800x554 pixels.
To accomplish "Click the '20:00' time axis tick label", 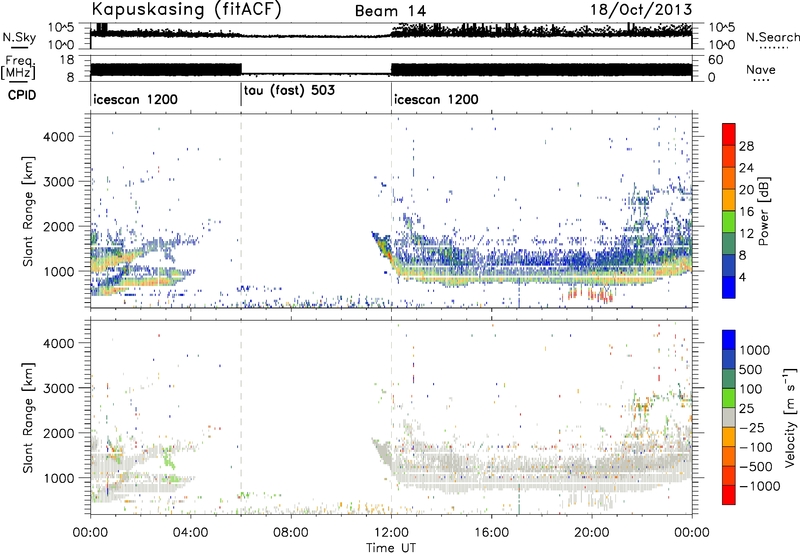I will pyautogui.click(x=592, y=533).
